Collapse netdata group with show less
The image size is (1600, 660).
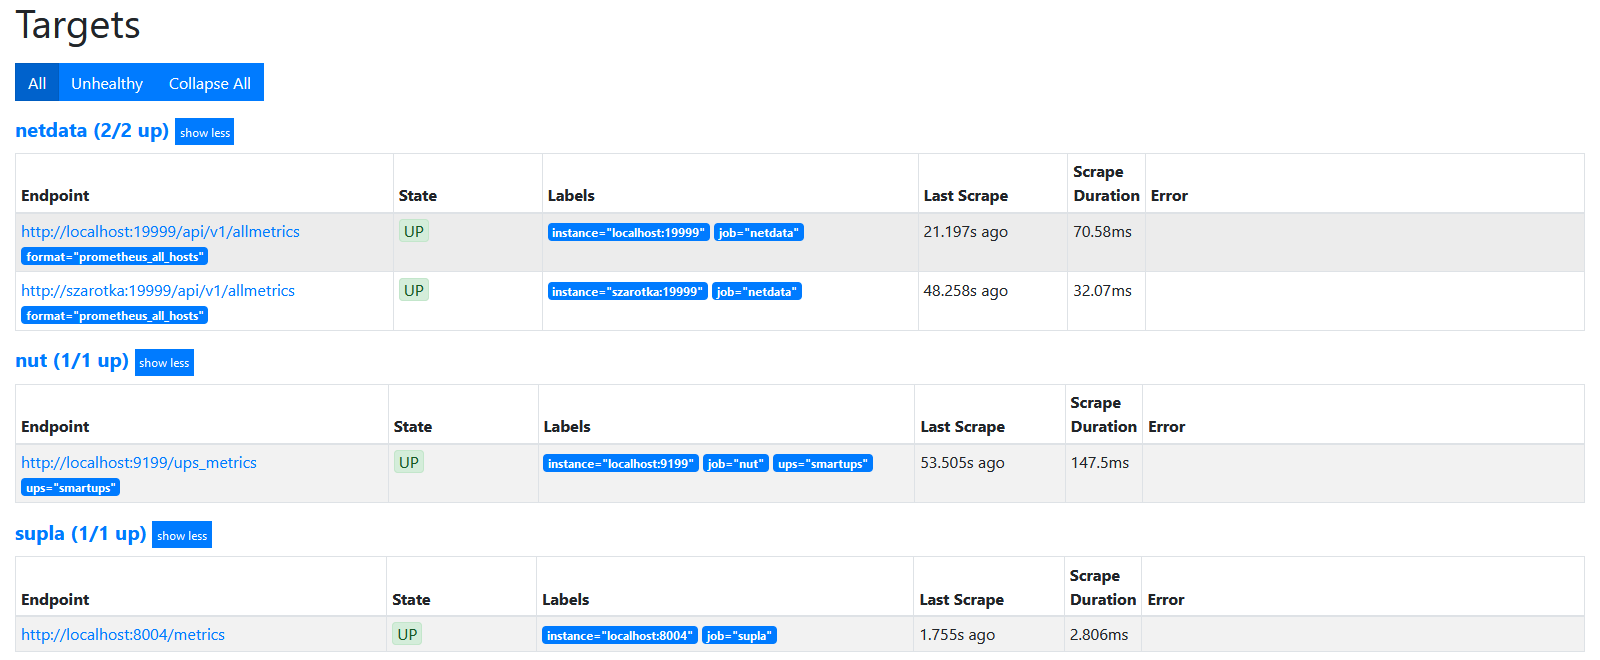tap(204, 132)
